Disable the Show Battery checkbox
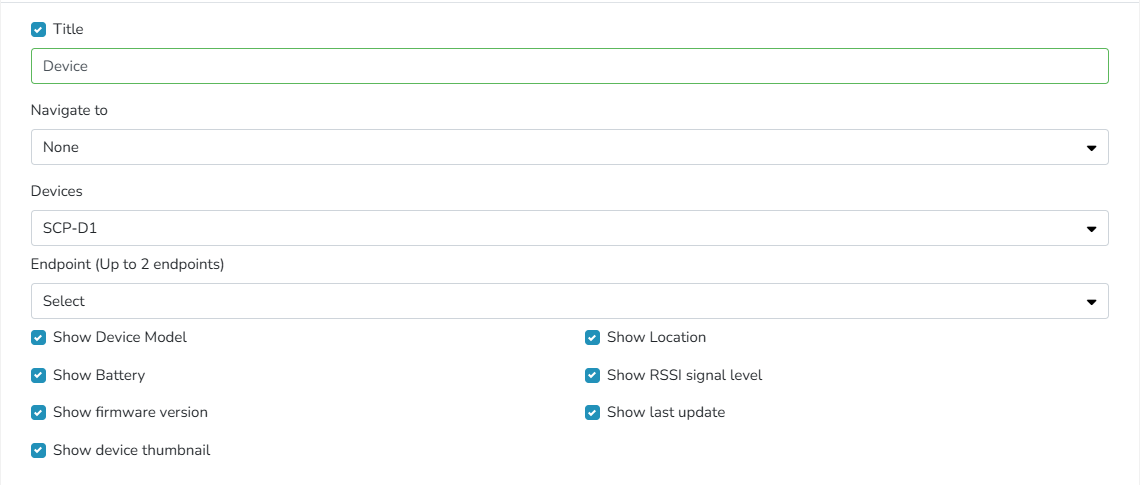This screenshot has width=1140, height=485. (38, 376)
